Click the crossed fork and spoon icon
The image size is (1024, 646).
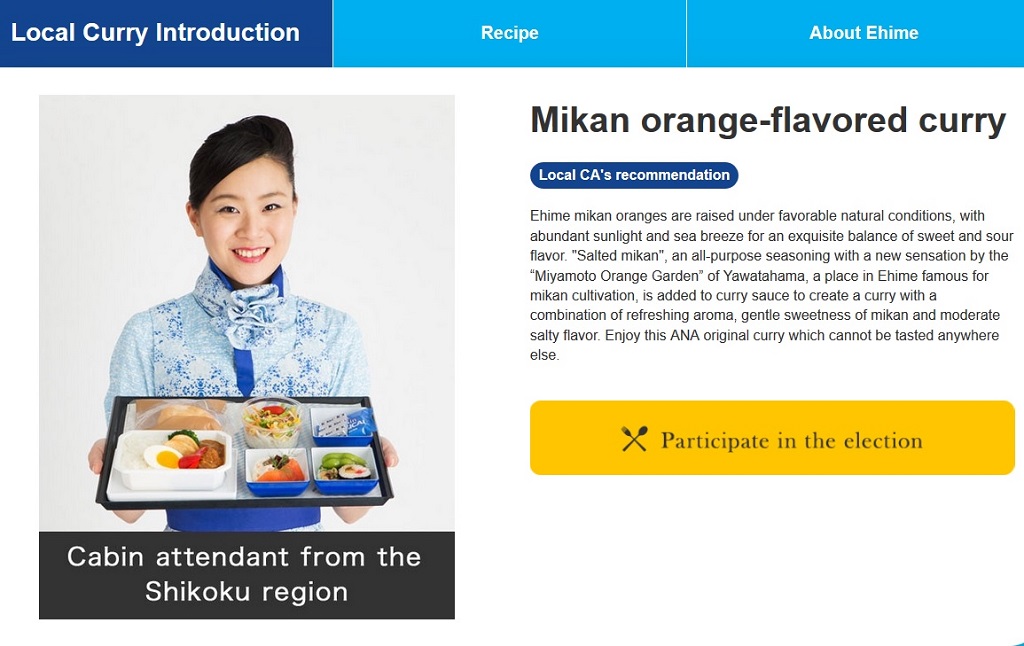coord(634,439)
